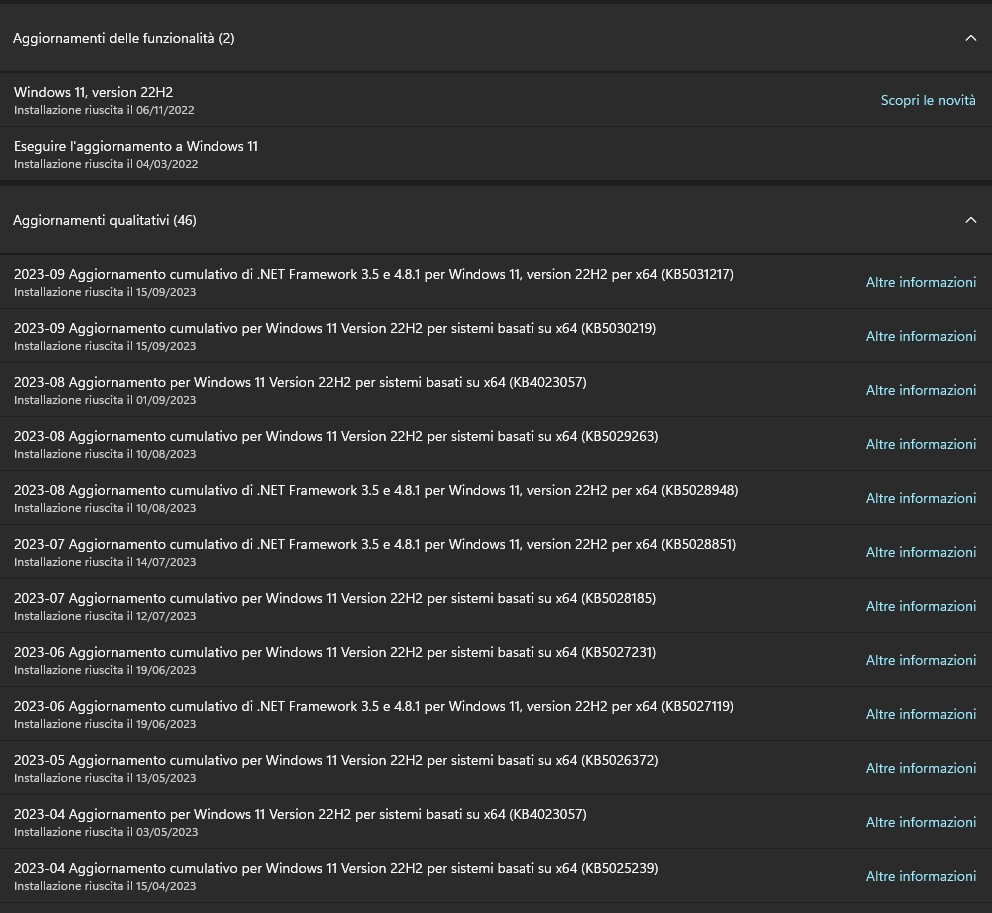This screenshot has width=992, height=913.
Task: Open Altre informazioni for KB5029263
Action: [920, 444]
